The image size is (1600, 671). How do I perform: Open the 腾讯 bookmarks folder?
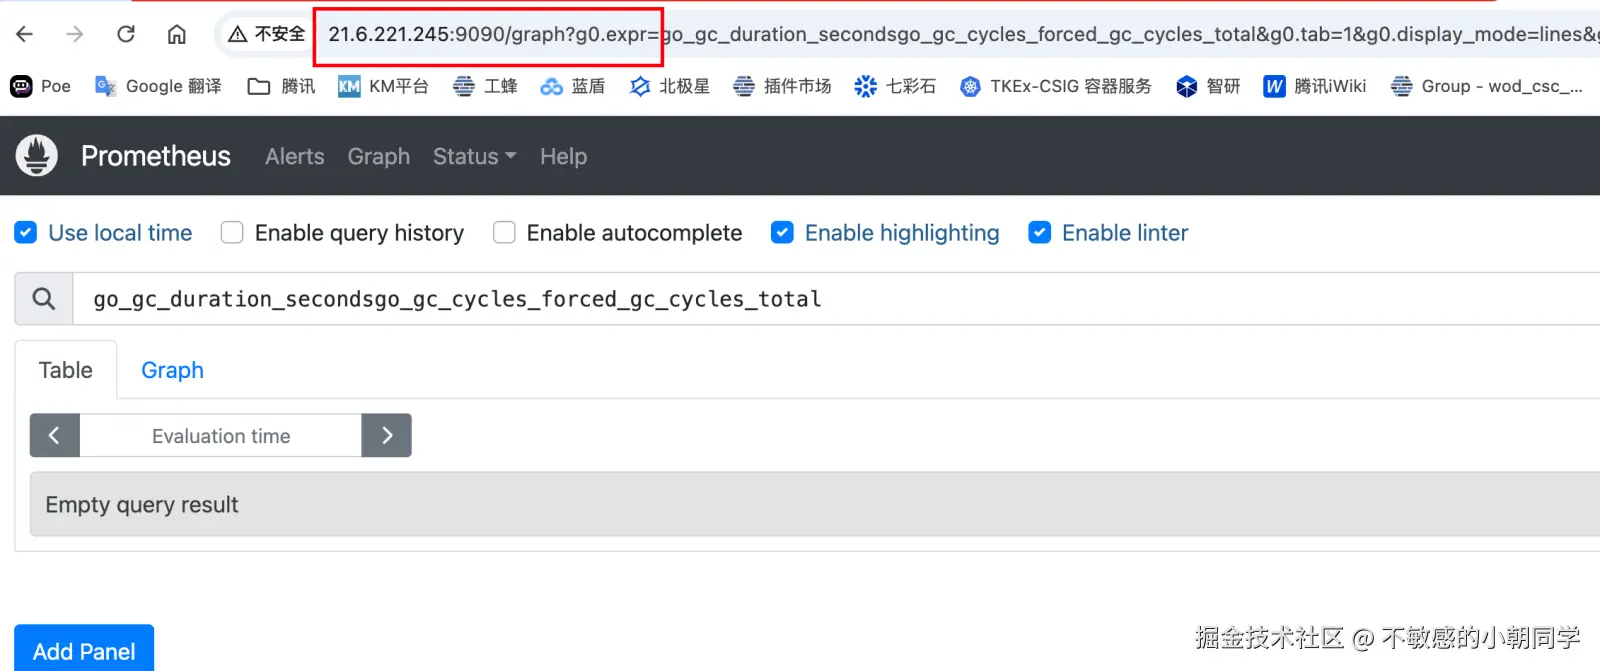[x=282, y=86]
